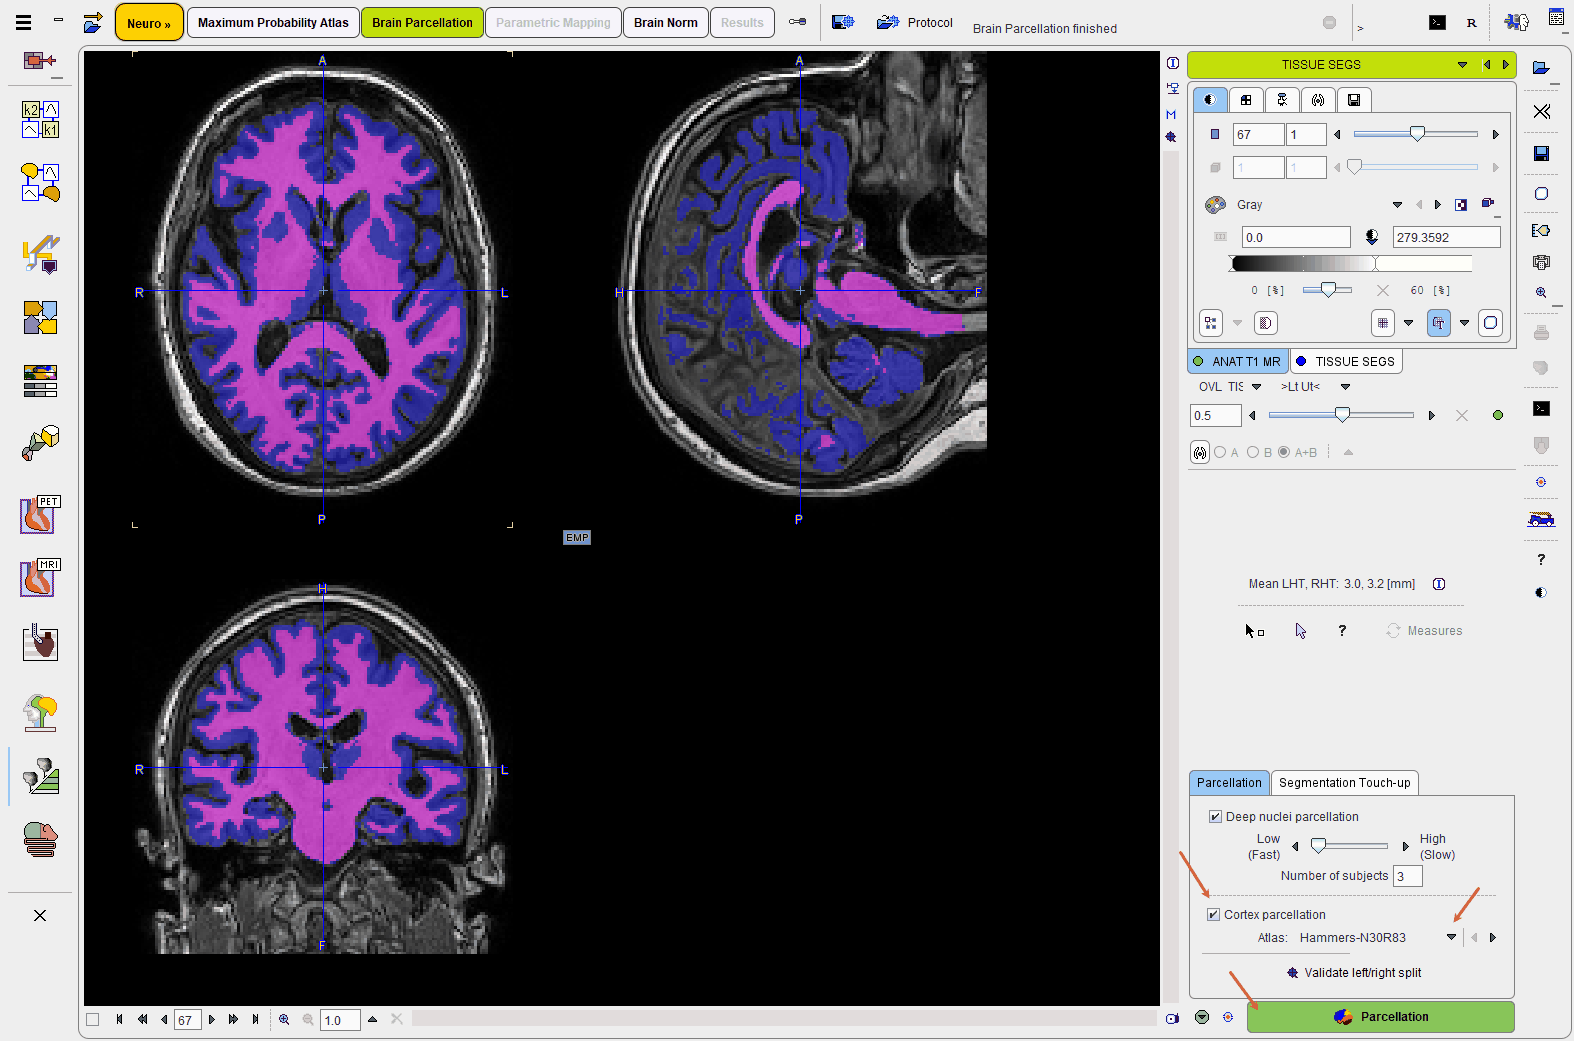
Task: Open the OVL TIS fusion mode dropdown
Action: click(x=1257, y=386)
